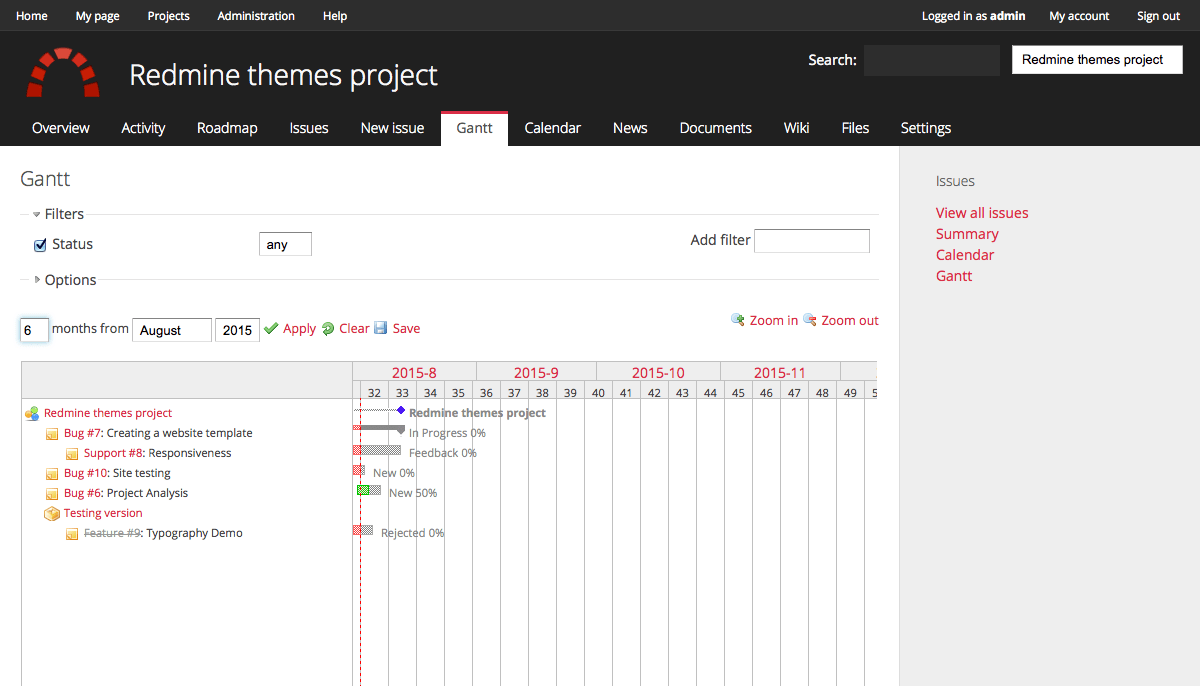Open the Settings tab

click(x=926, y=128)
